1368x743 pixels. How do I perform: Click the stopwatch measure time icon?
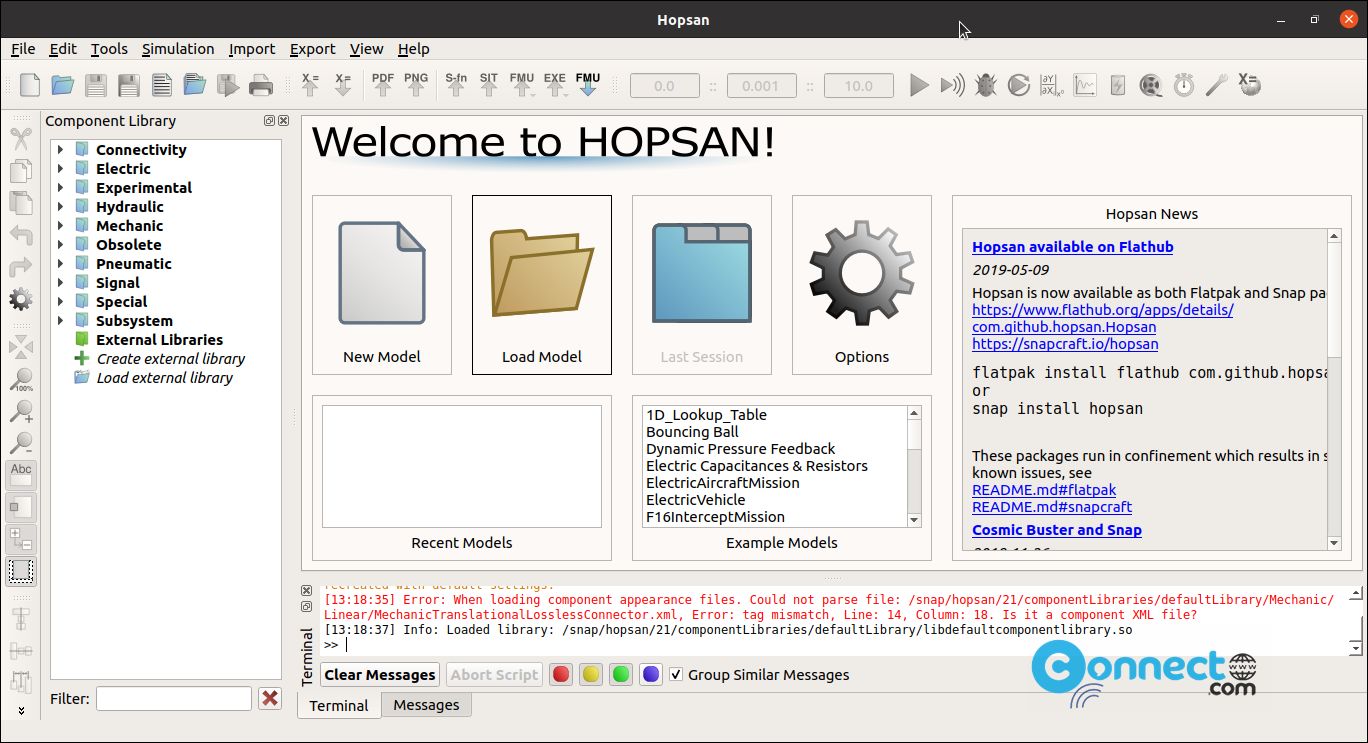click(1184, 86)
